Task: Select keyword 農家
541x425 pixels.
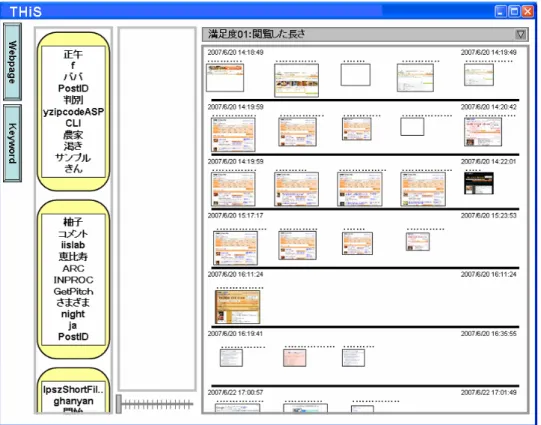Action: coord(73,135)
